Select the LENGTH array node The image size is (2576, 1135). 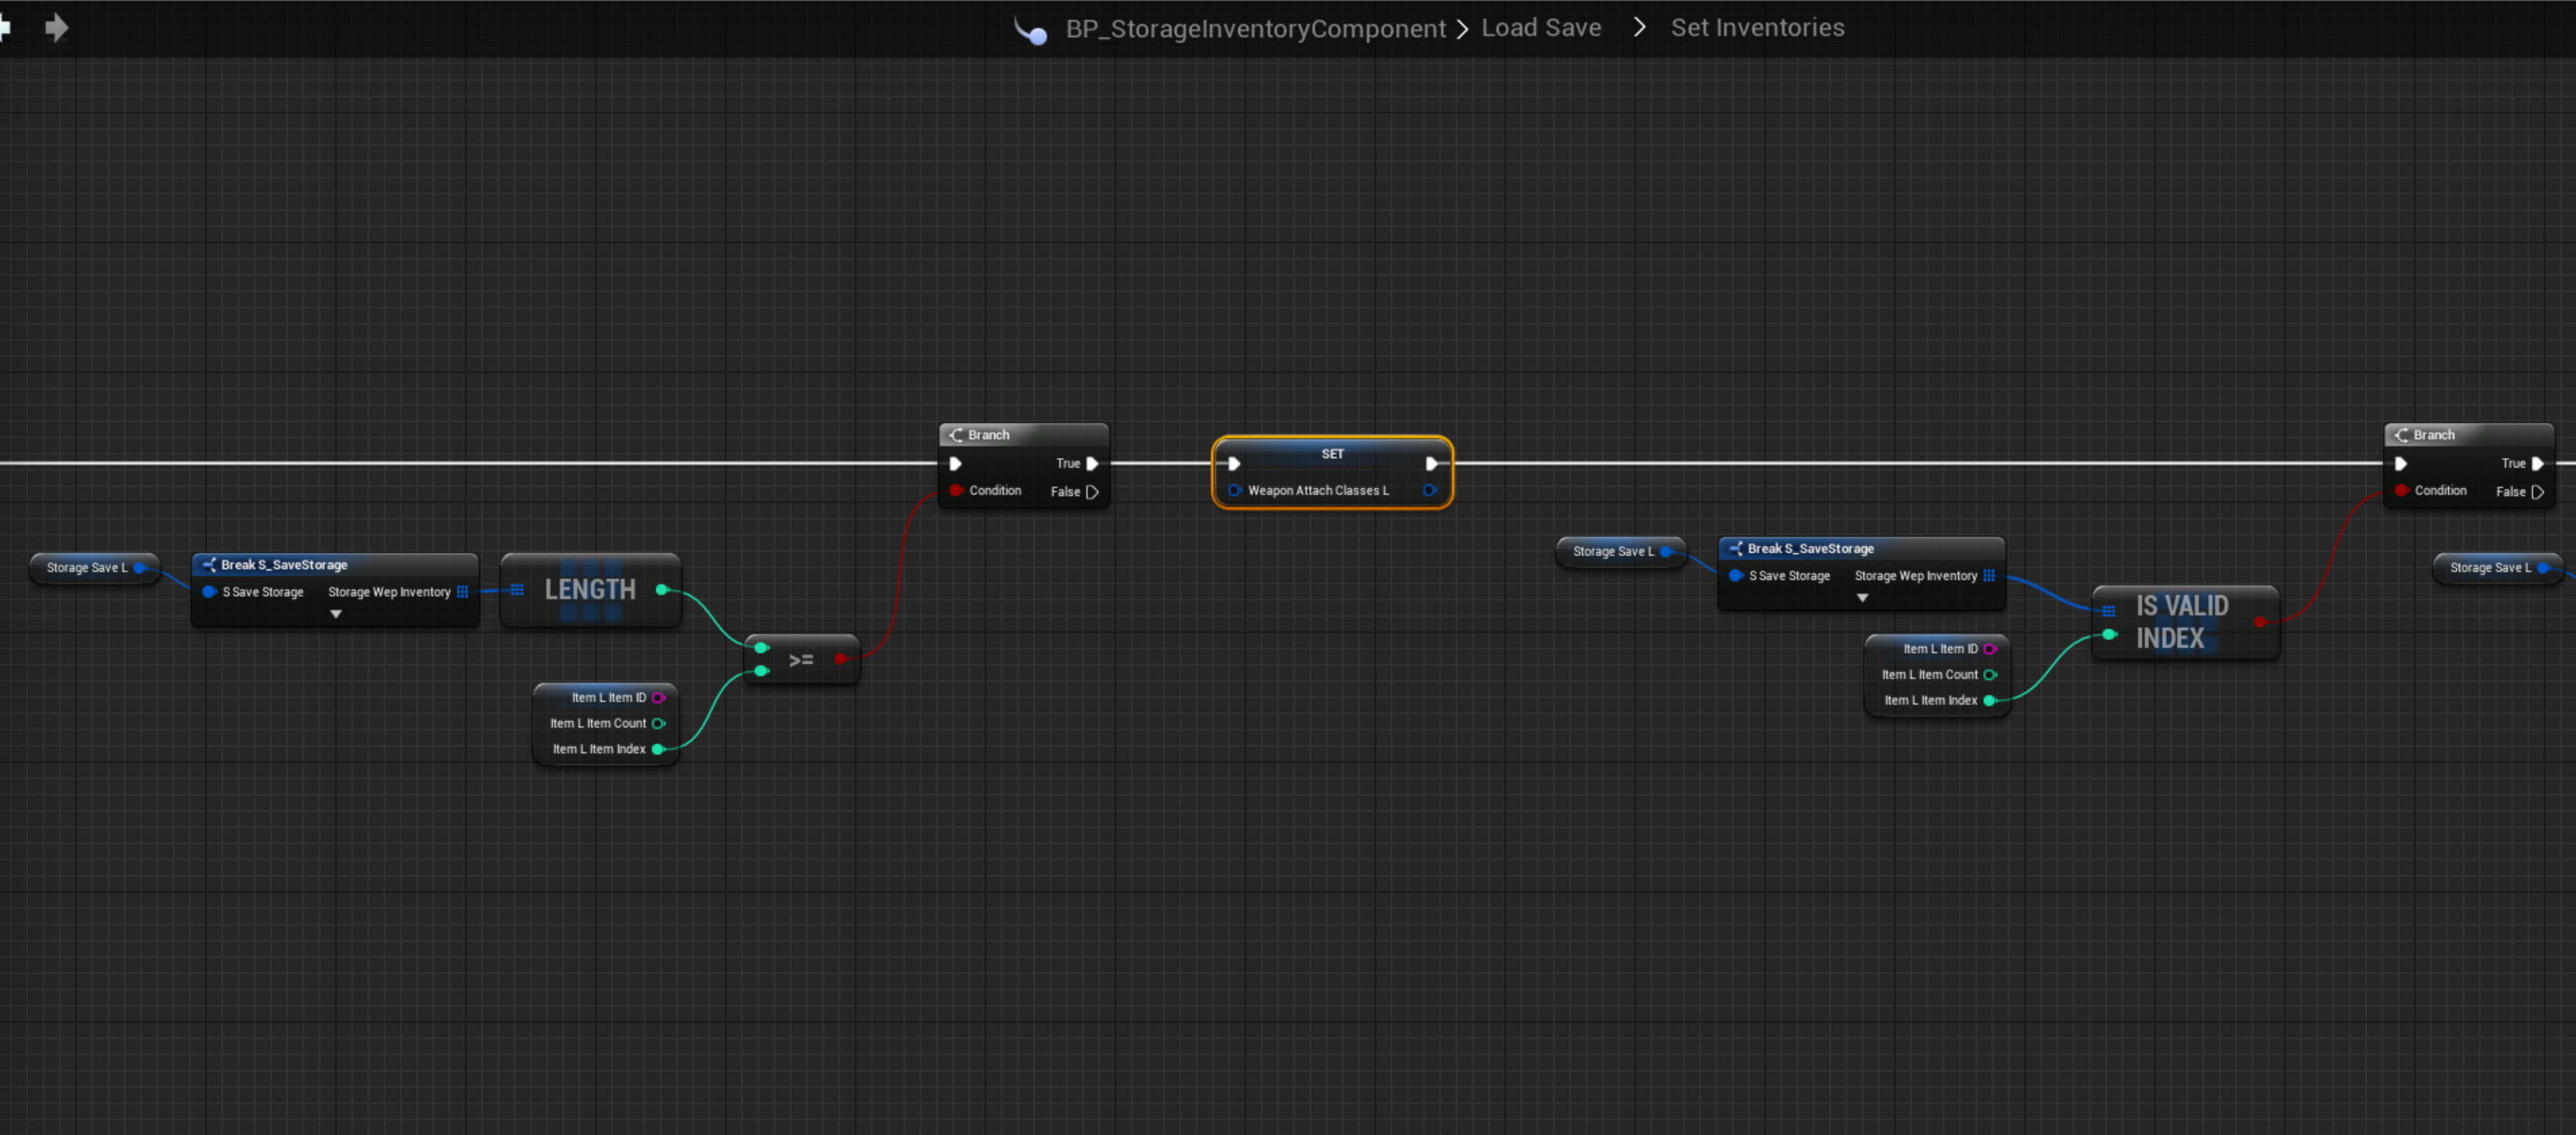point(590,590)
